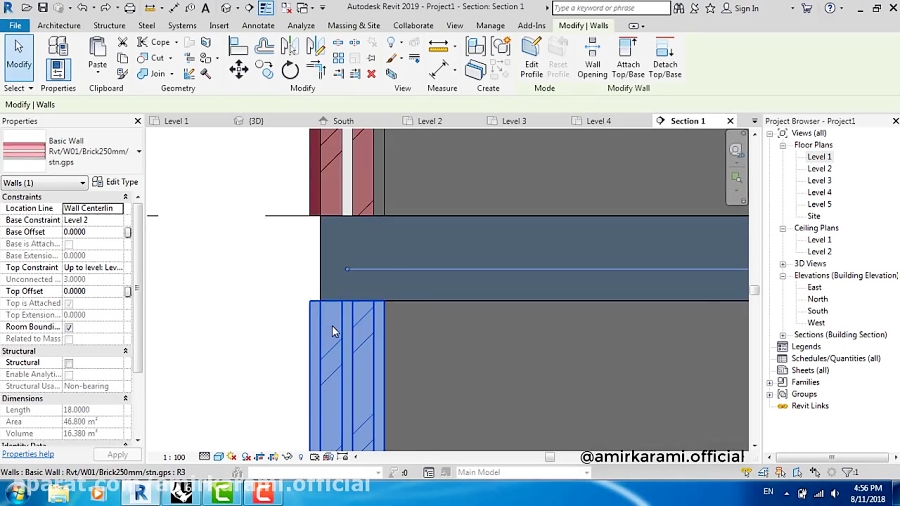900x506 pixels.
Task: Open the wall type selector dropdown
Action: point(138,151)
